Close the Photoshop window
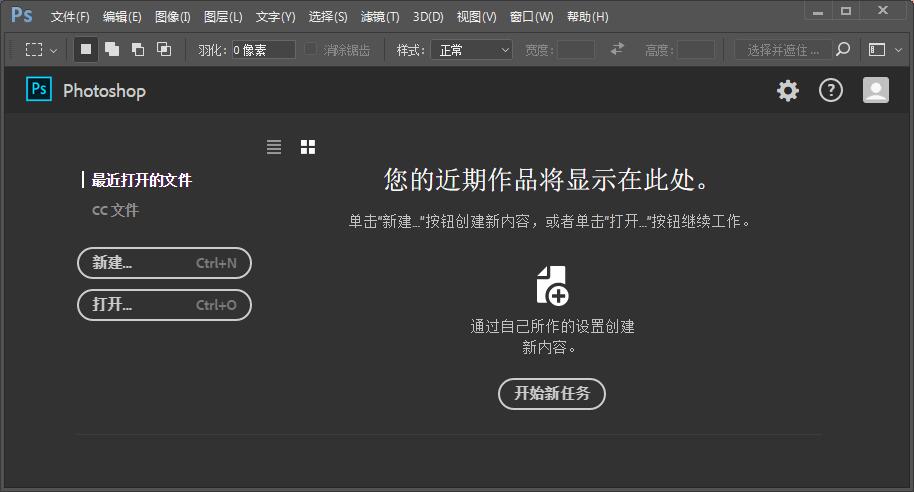 (883, 11)
